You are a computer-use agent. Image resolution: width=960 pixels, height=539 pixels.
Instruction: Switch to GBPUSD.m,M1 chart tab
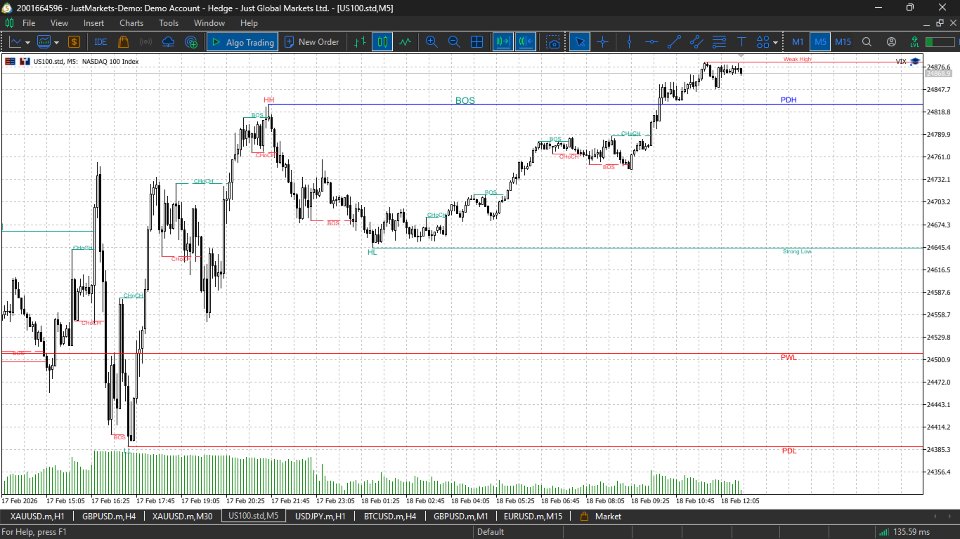coord(461,516)
